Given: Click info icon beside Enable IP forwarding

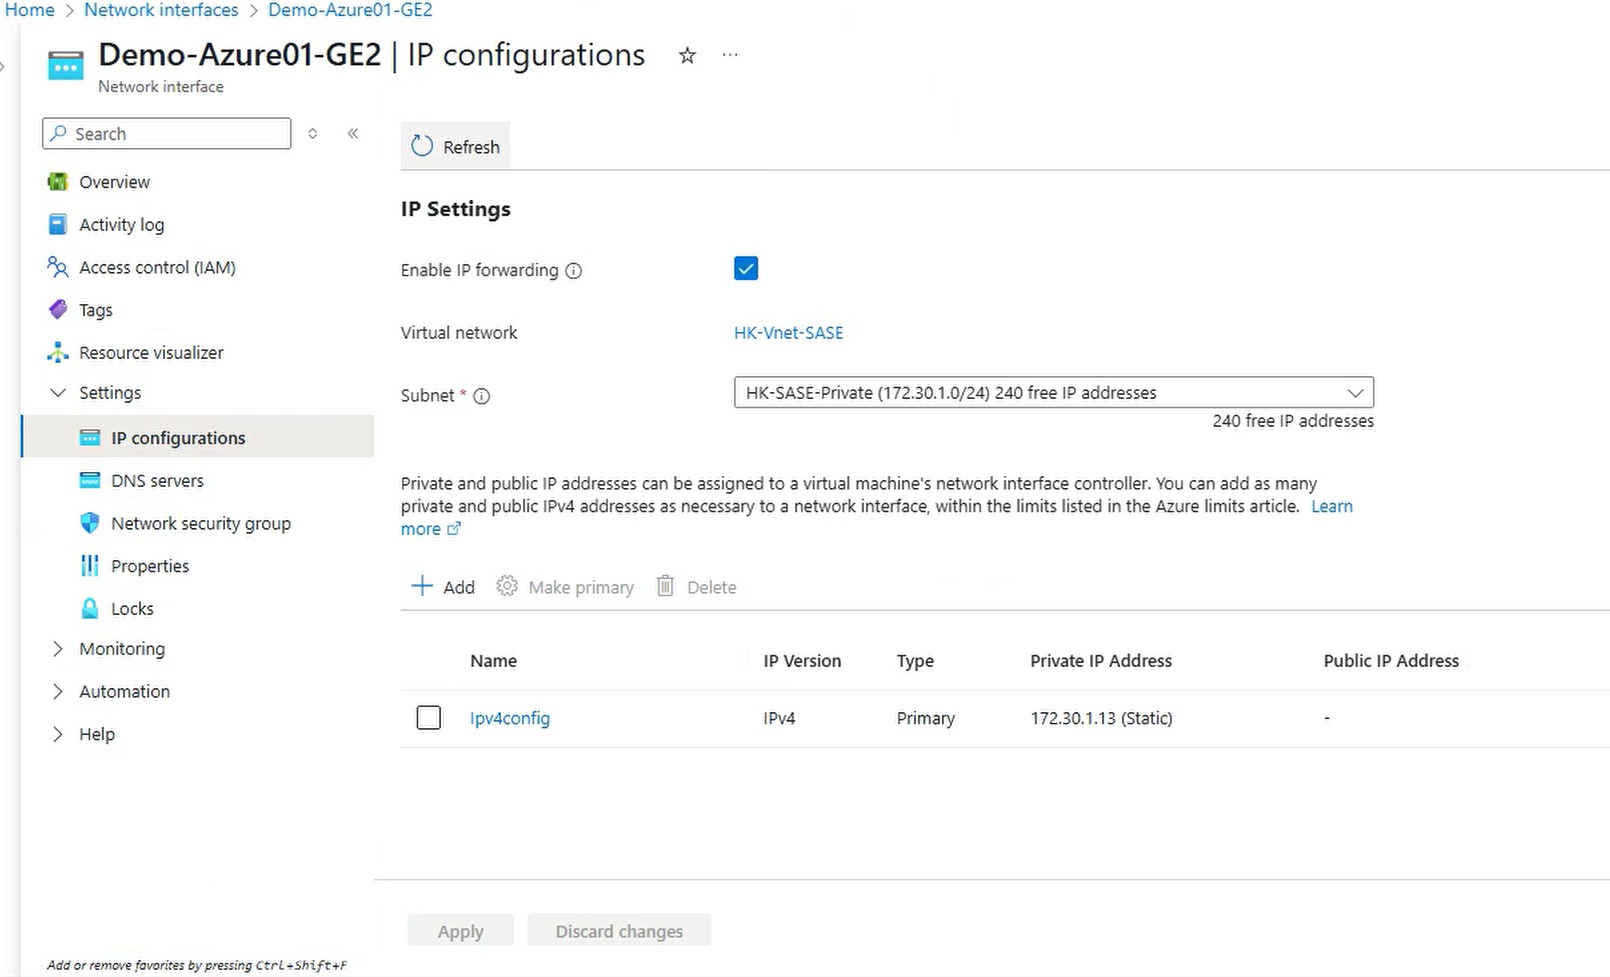Looking at the screenshot, I should click(x=574, y=271).
